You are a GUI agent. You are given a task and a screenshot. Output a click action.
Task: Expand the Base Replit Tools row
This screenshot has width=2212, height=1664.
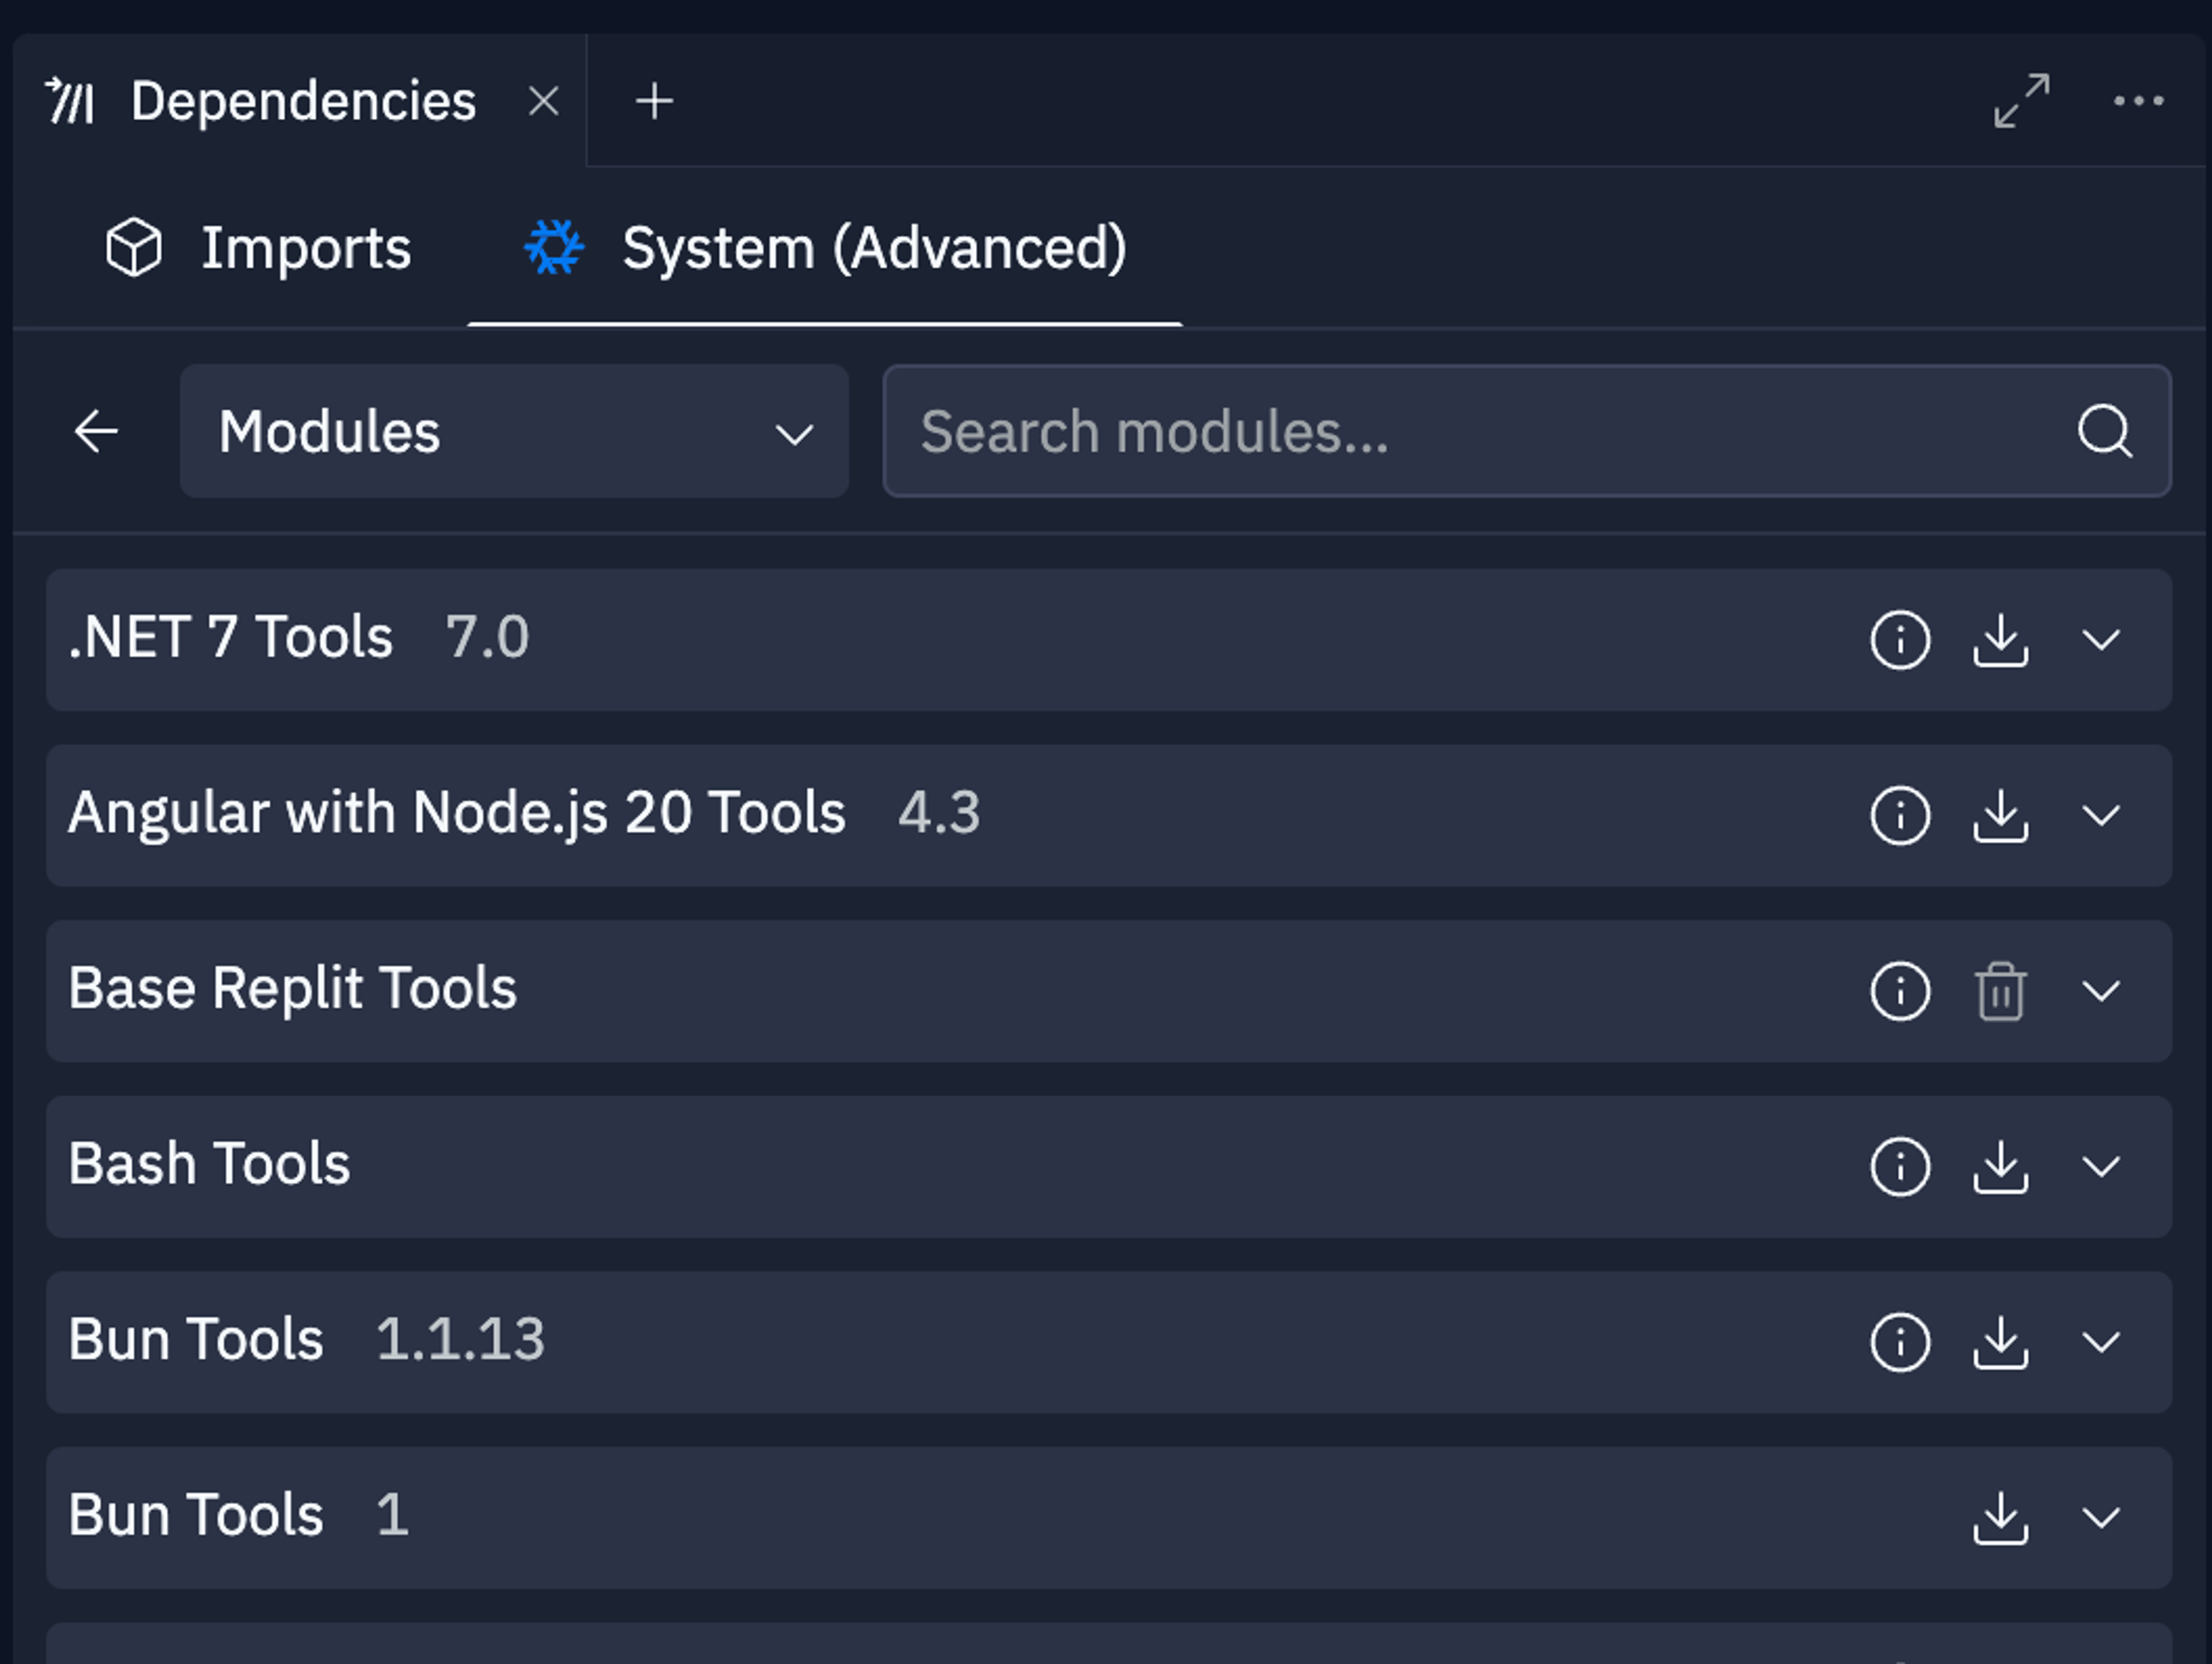click(x=2101, y=991)
